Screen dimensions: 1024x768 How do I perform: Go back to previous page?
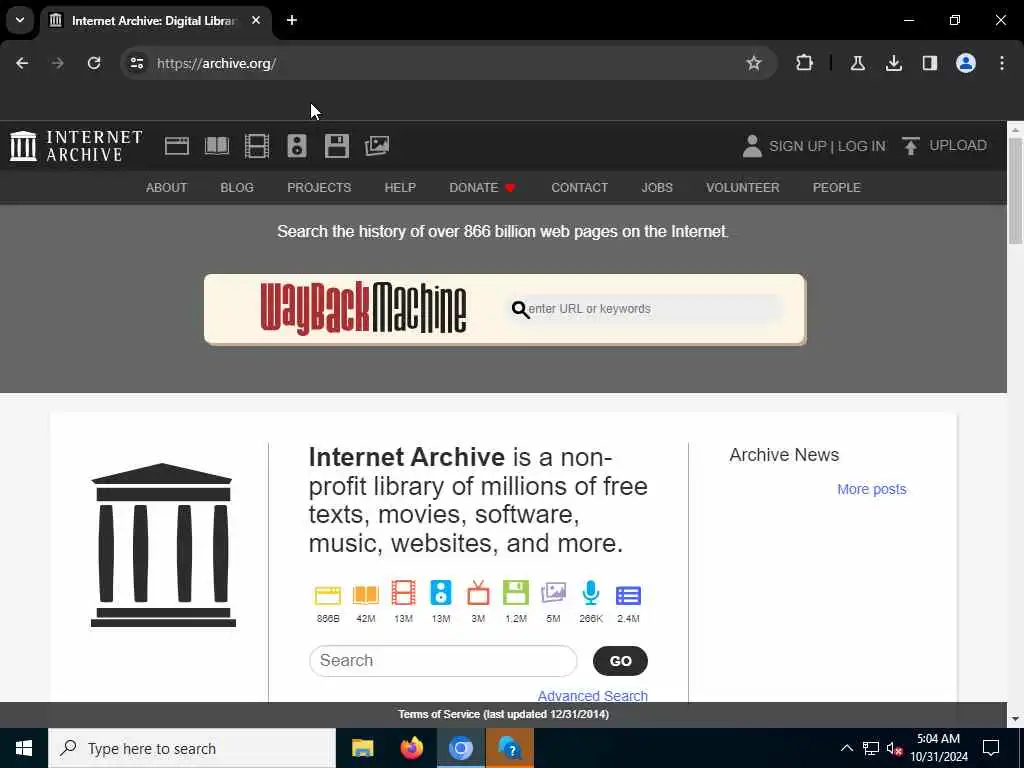(x=22, y=63)
